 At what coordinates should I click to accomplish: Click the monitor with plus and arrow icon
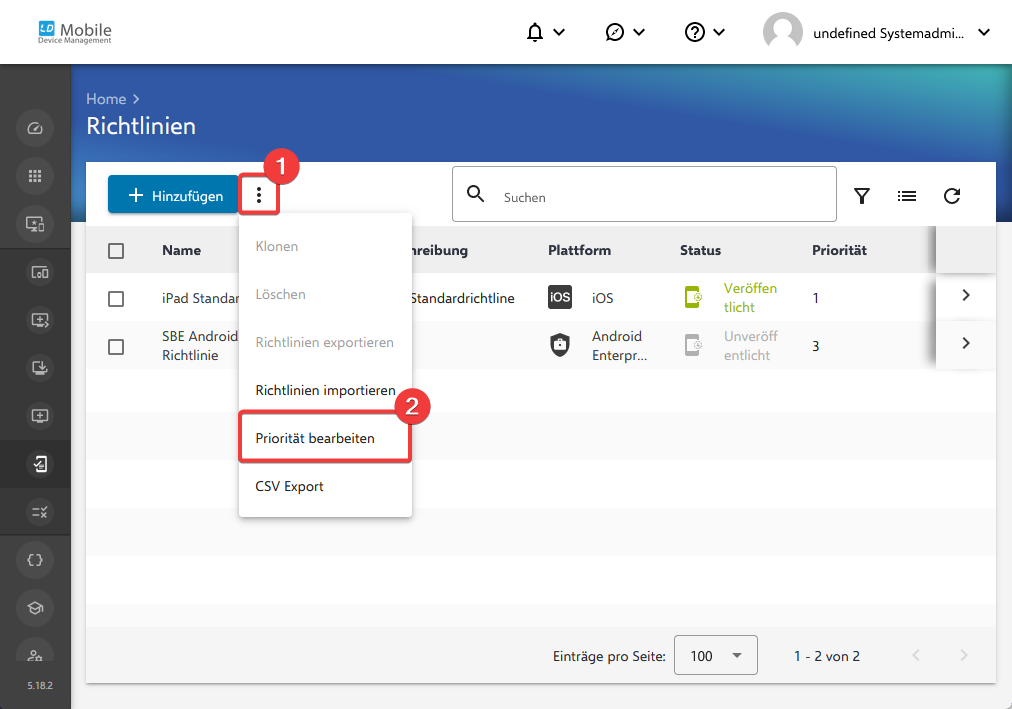click(40, 320)
